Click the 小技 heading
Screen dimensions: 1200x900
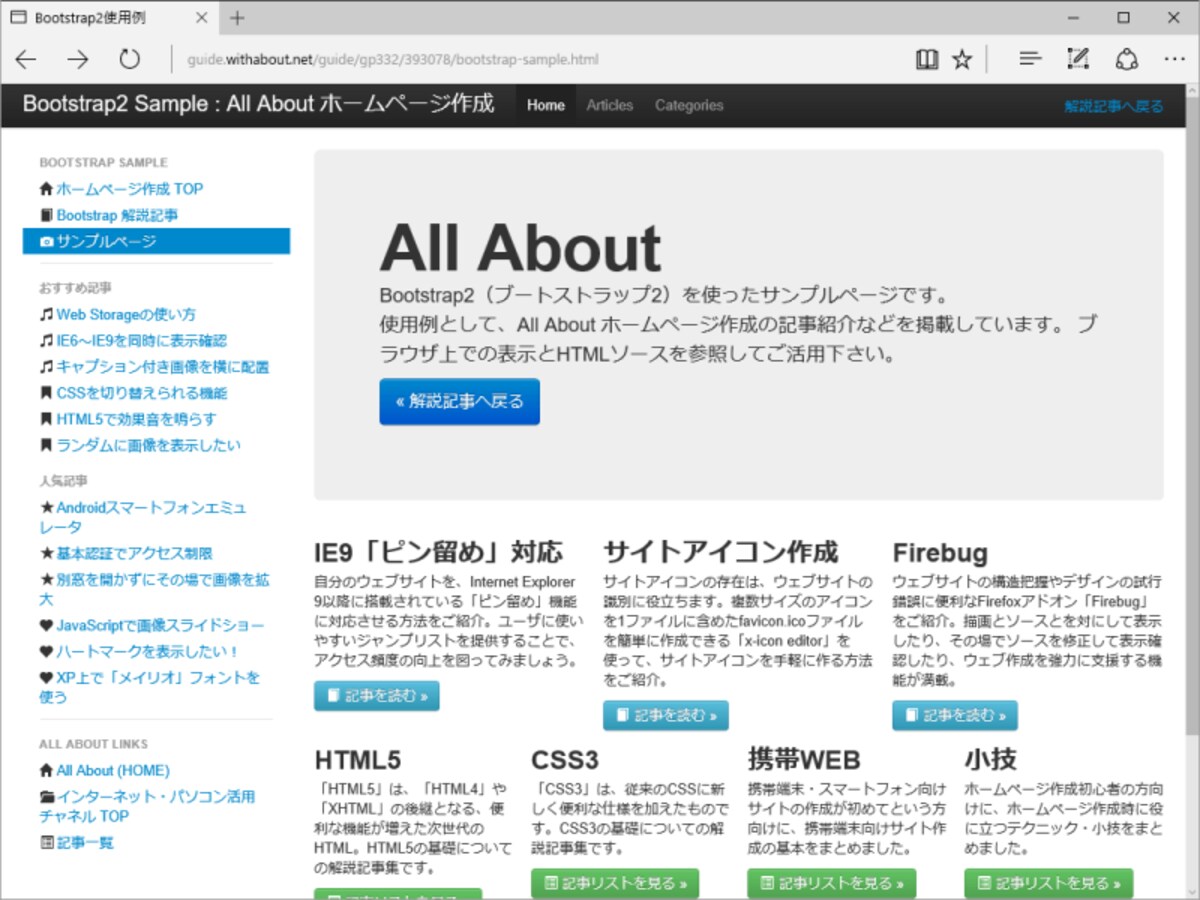(991, 760)
